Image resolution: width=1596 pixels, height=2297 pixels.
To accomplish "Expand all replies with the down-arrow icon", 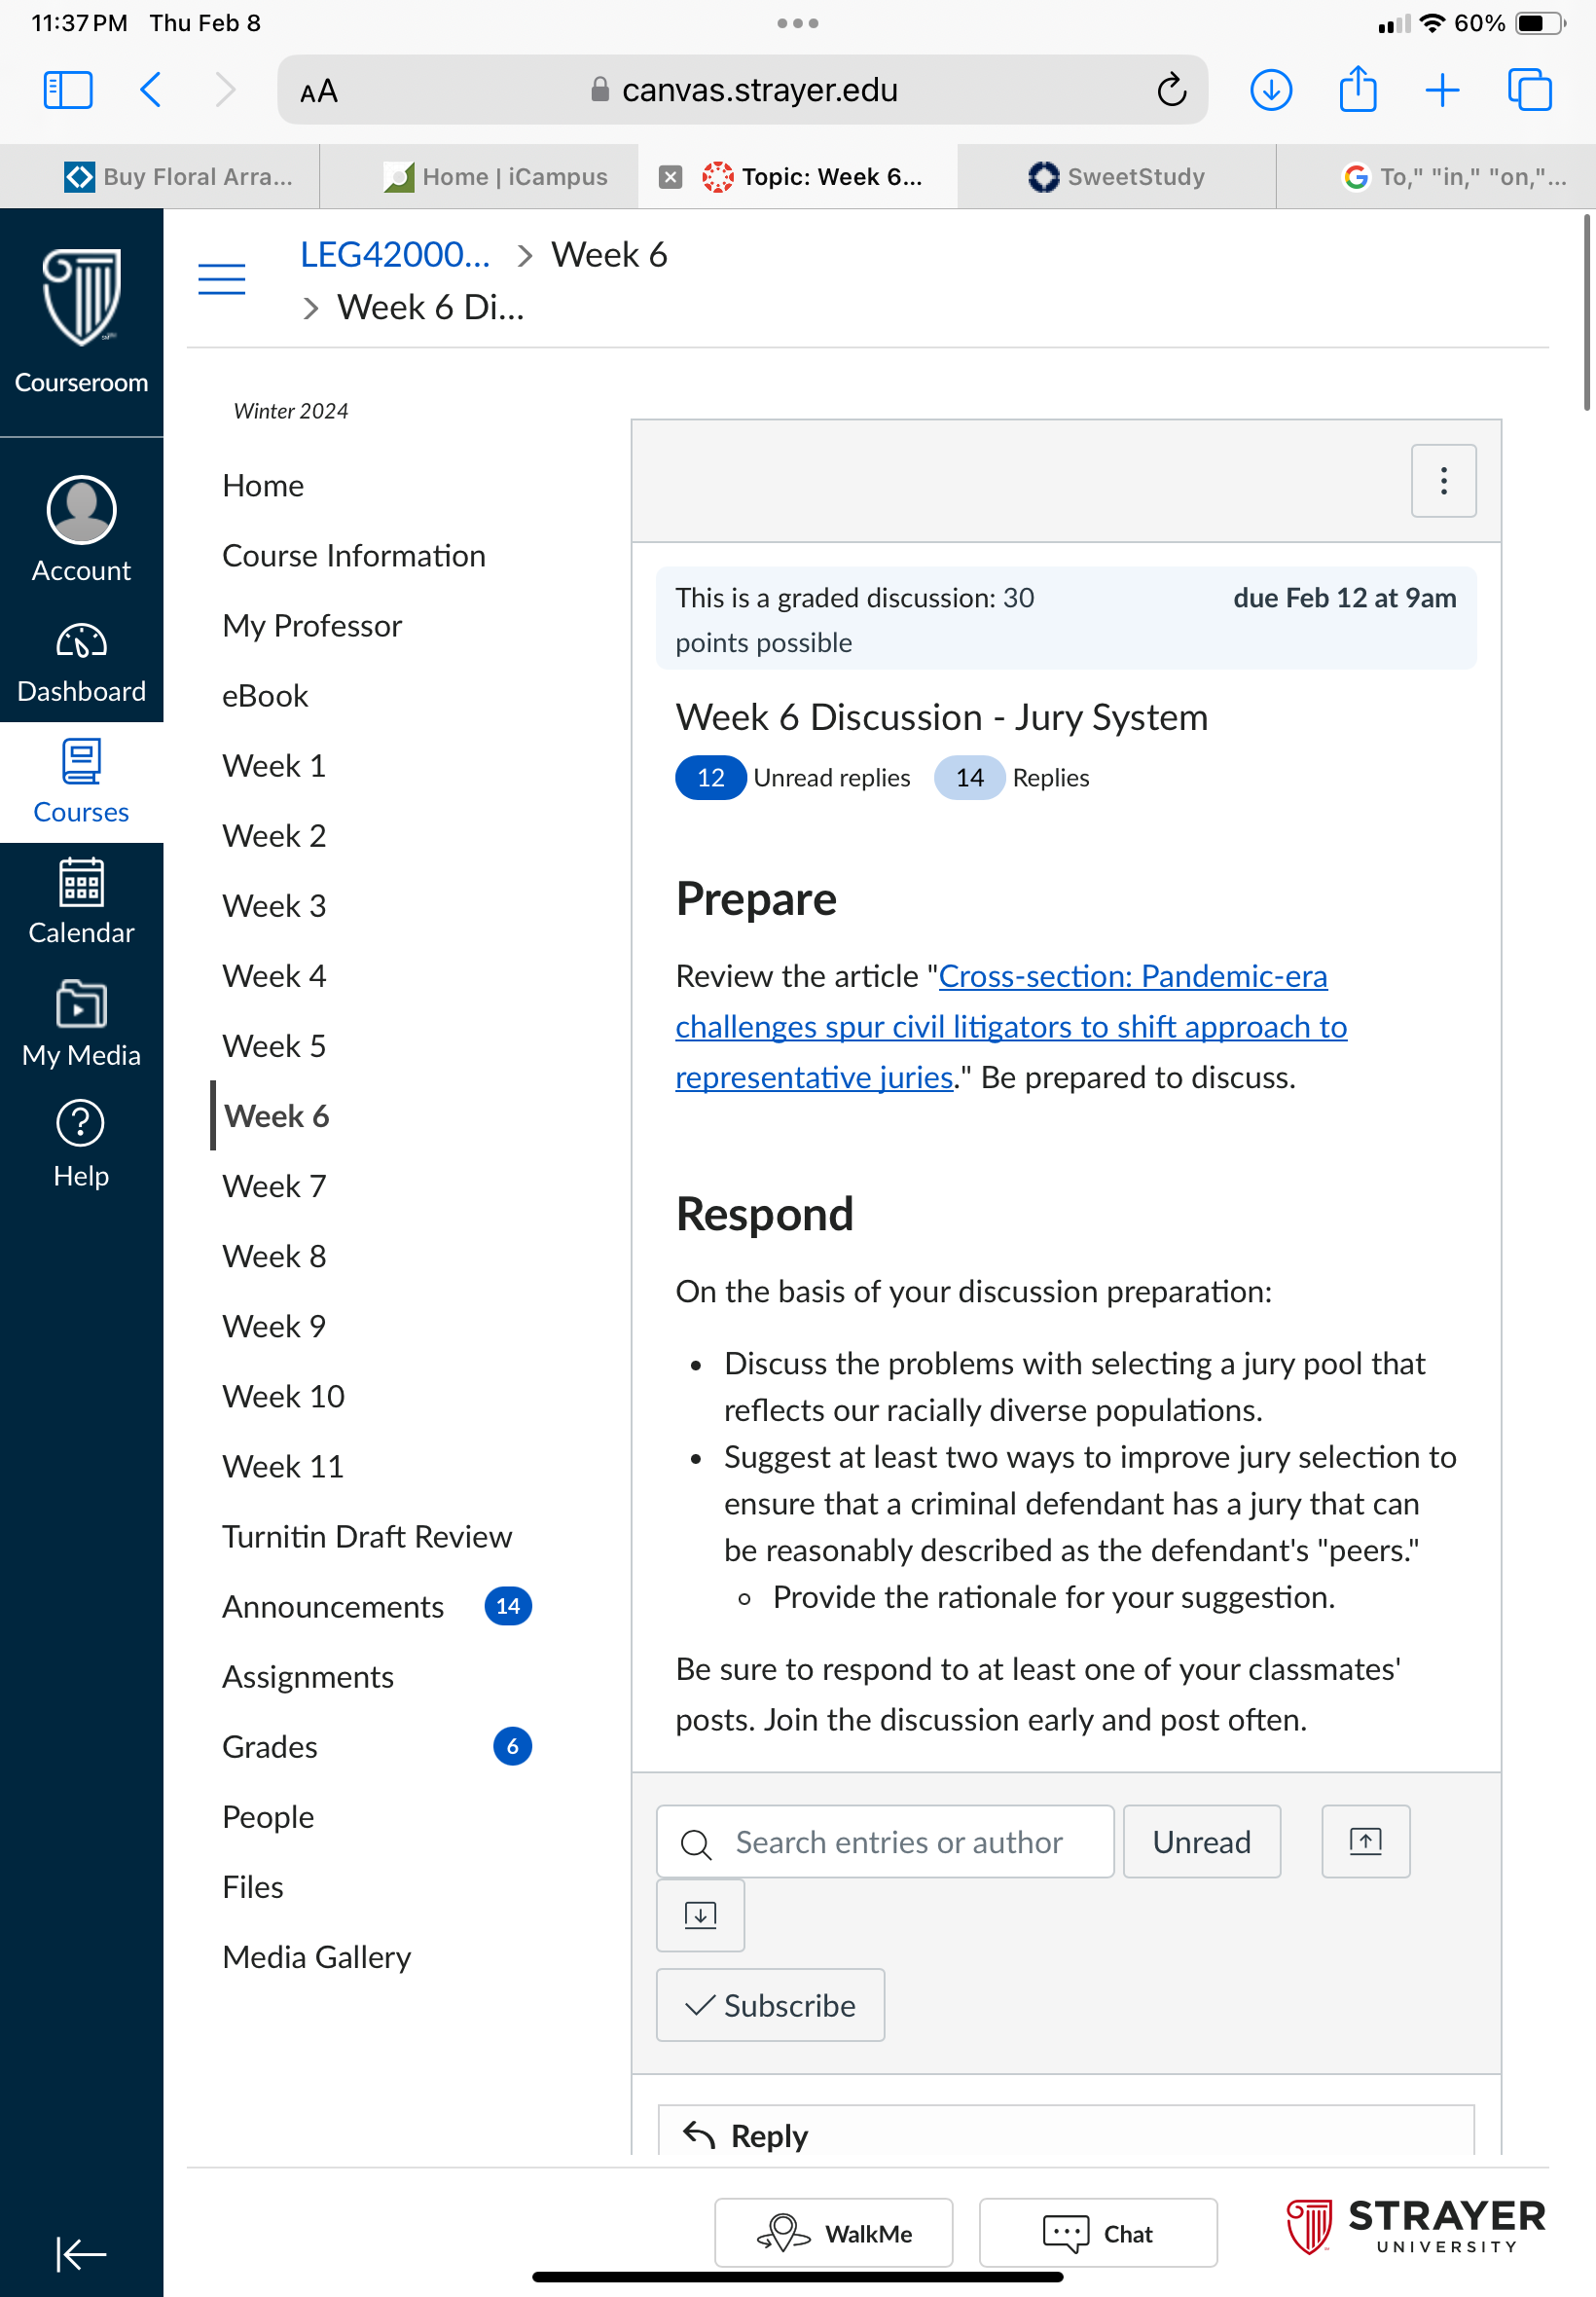I will [x=700, y=1915].
